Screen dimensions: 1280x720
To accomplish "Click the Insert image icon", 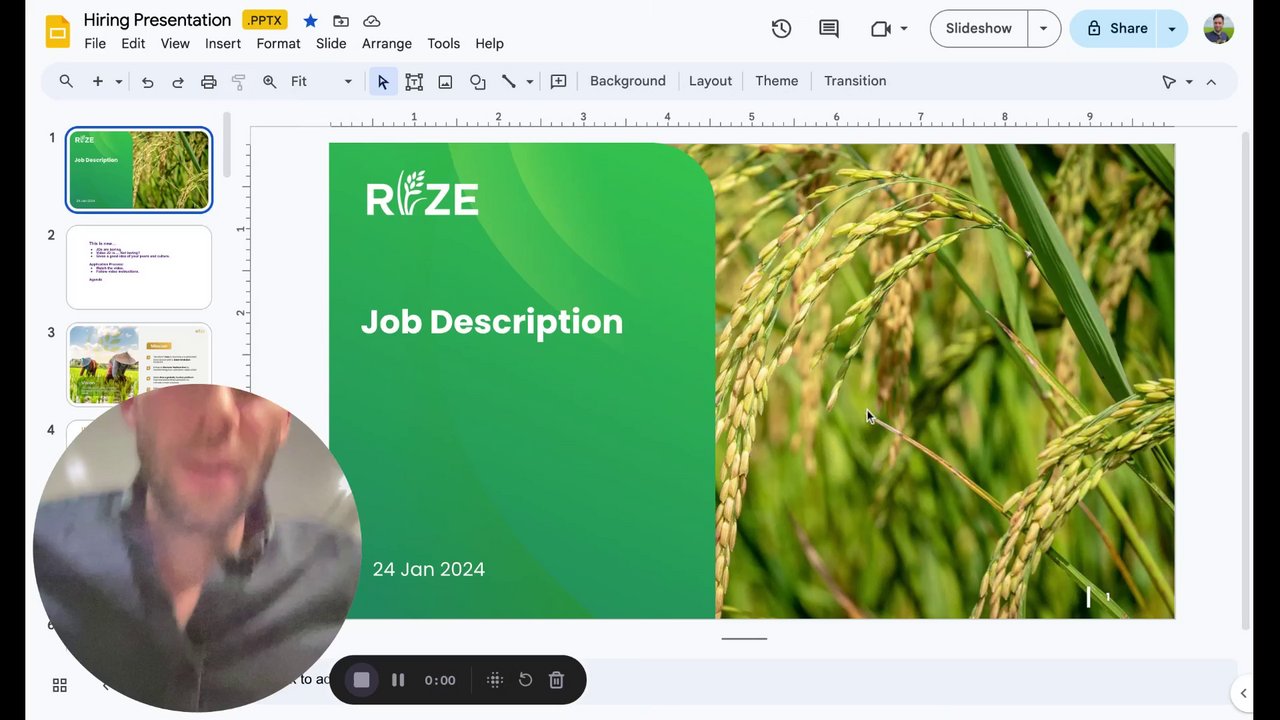I will click(x=445, y=81).
